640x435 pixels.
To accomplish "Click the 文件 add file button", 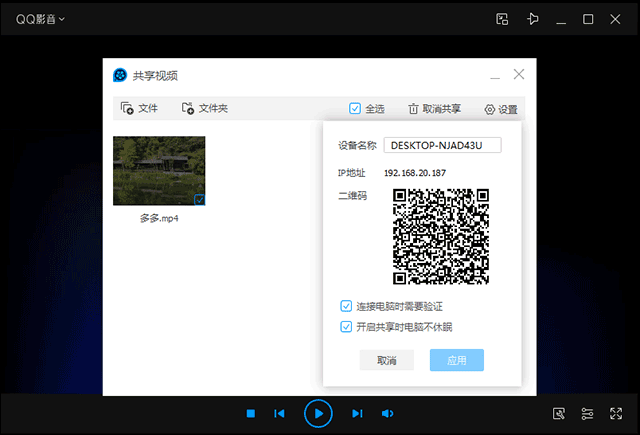I will [139, 108].
